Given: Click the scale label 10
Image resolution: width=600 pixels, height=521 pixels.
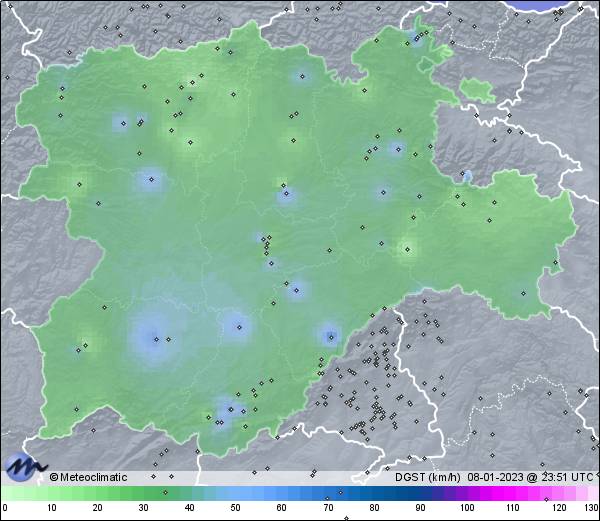Looking at the screenshot, I should click(52, 508).
